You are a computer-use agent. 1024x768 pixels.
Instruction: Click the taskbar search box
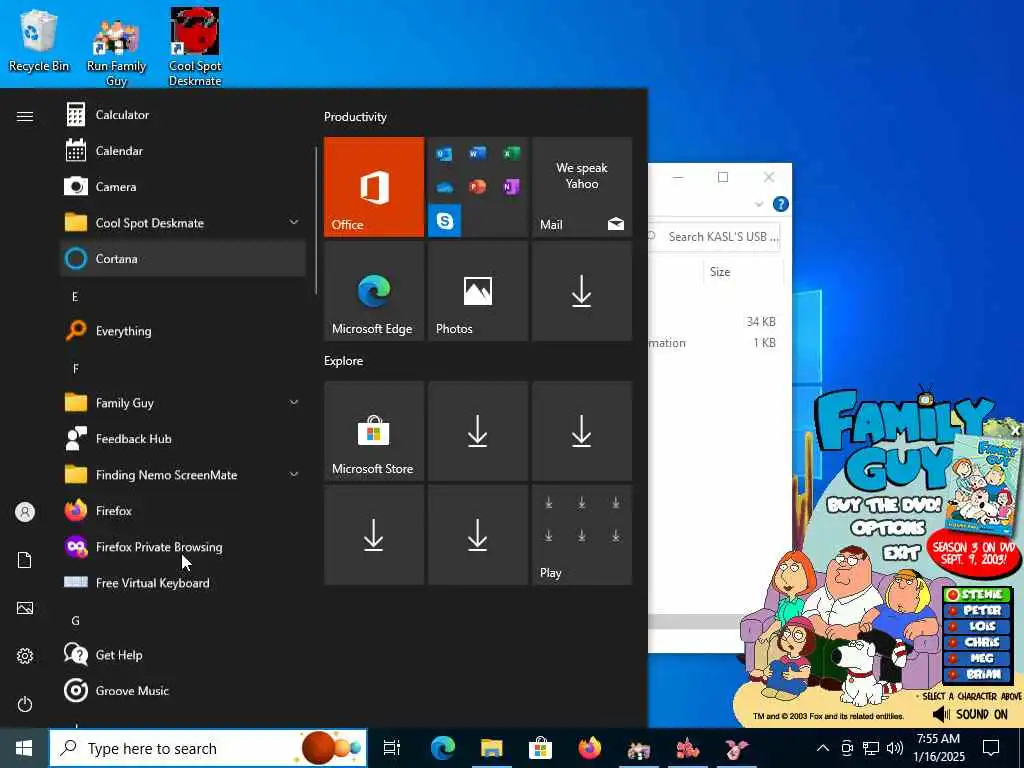(x=208, y=748)
